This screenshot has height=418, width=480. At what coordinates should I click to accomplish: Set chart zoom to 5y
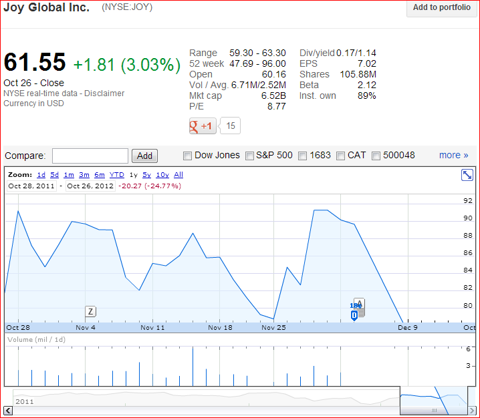(x=147, y=175)
